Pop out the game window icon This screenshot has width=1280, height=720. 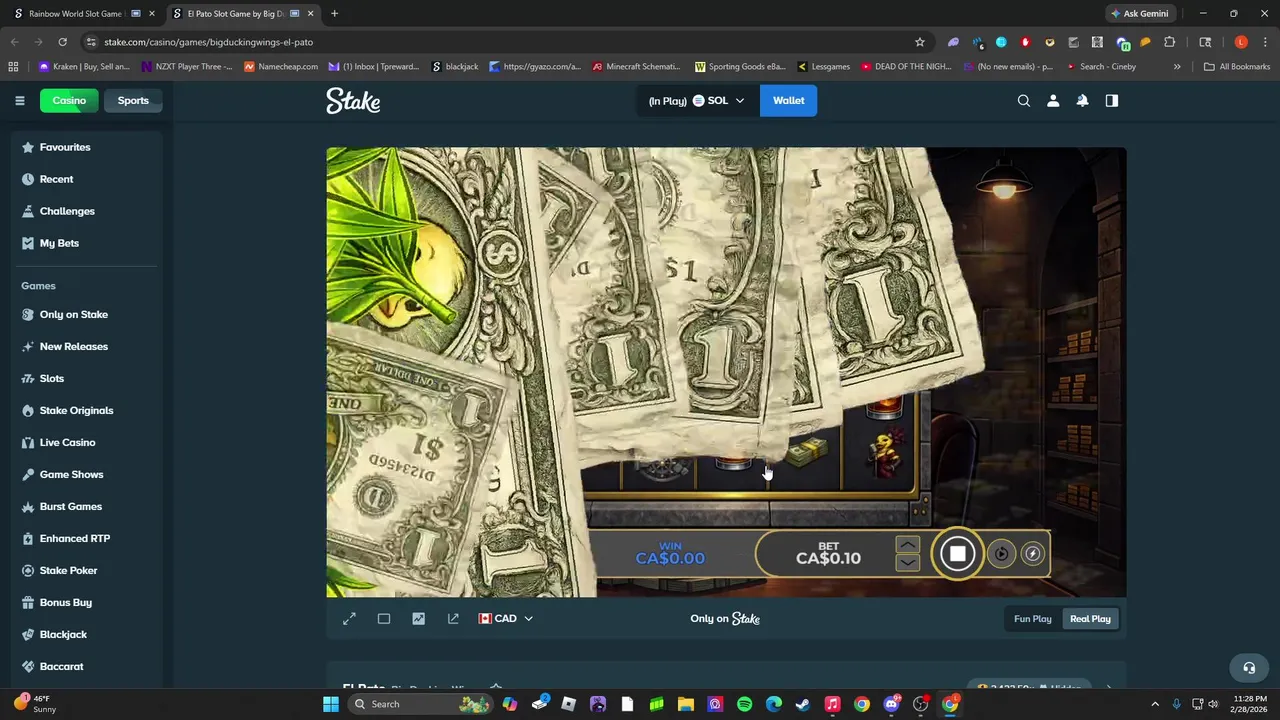[453, 619]
